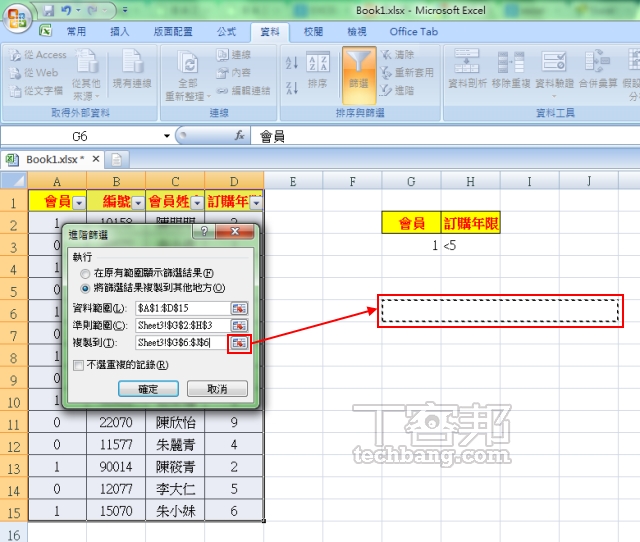Select 在原有範圍顯示篩選結果 radio option
Image resolution: width=640 pixels, height=542 pixels.
pyautogui.click(x=84, y=273)
